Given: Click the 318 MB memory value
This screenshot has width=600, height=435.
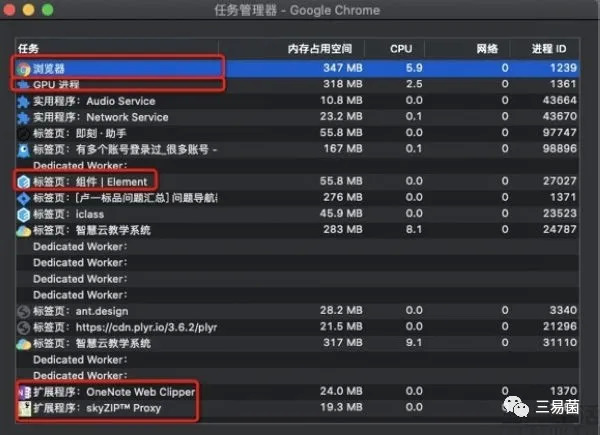Looking at the screenshot, I should pos(342,84).
